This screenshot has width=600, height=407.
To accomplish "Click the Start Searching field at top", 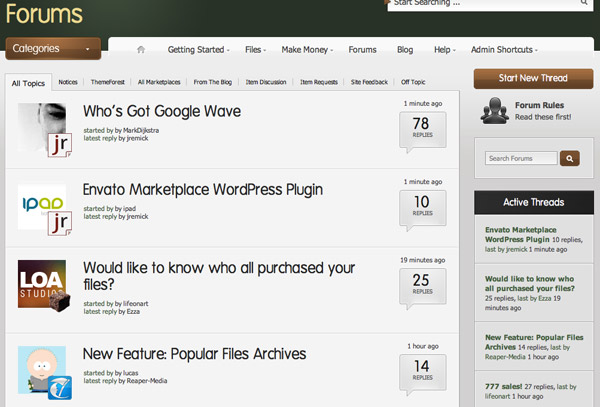I will tap(490, 4).
